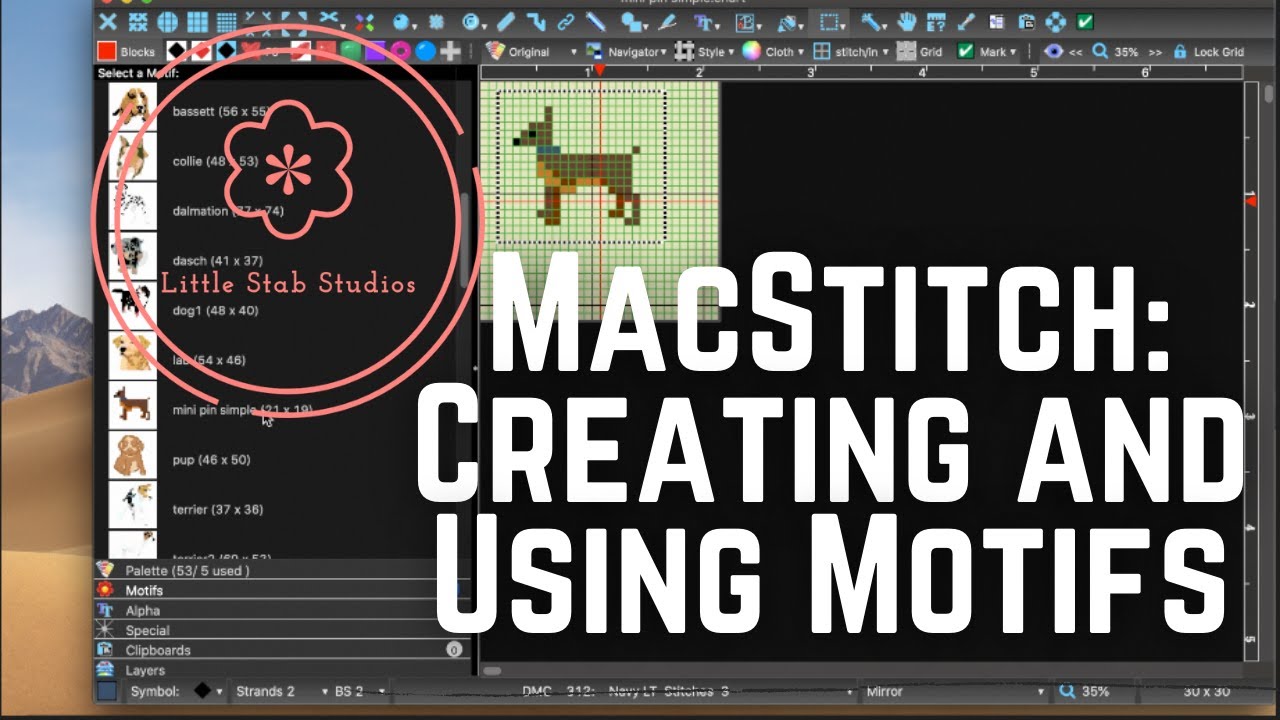Screen dimensions: 1280x720
Task: Select the multicolor X stitch tool
Action: (x=364, y=22)
